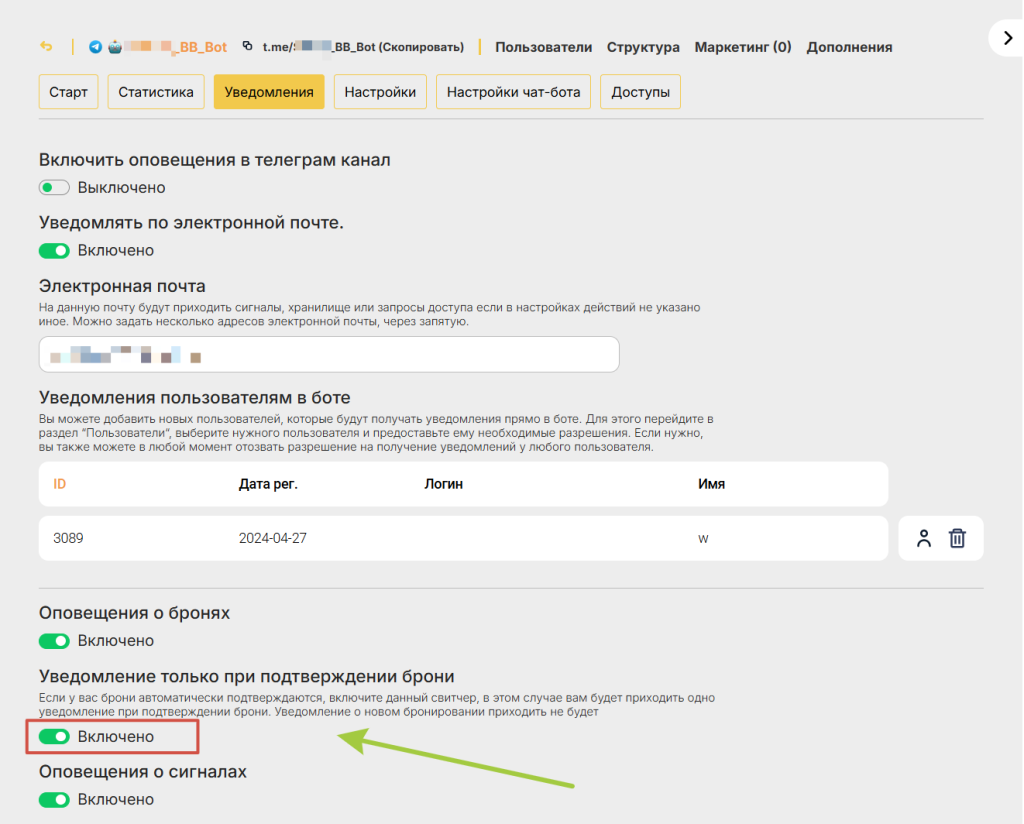Open the Настройки чат-бота tab

513,91
